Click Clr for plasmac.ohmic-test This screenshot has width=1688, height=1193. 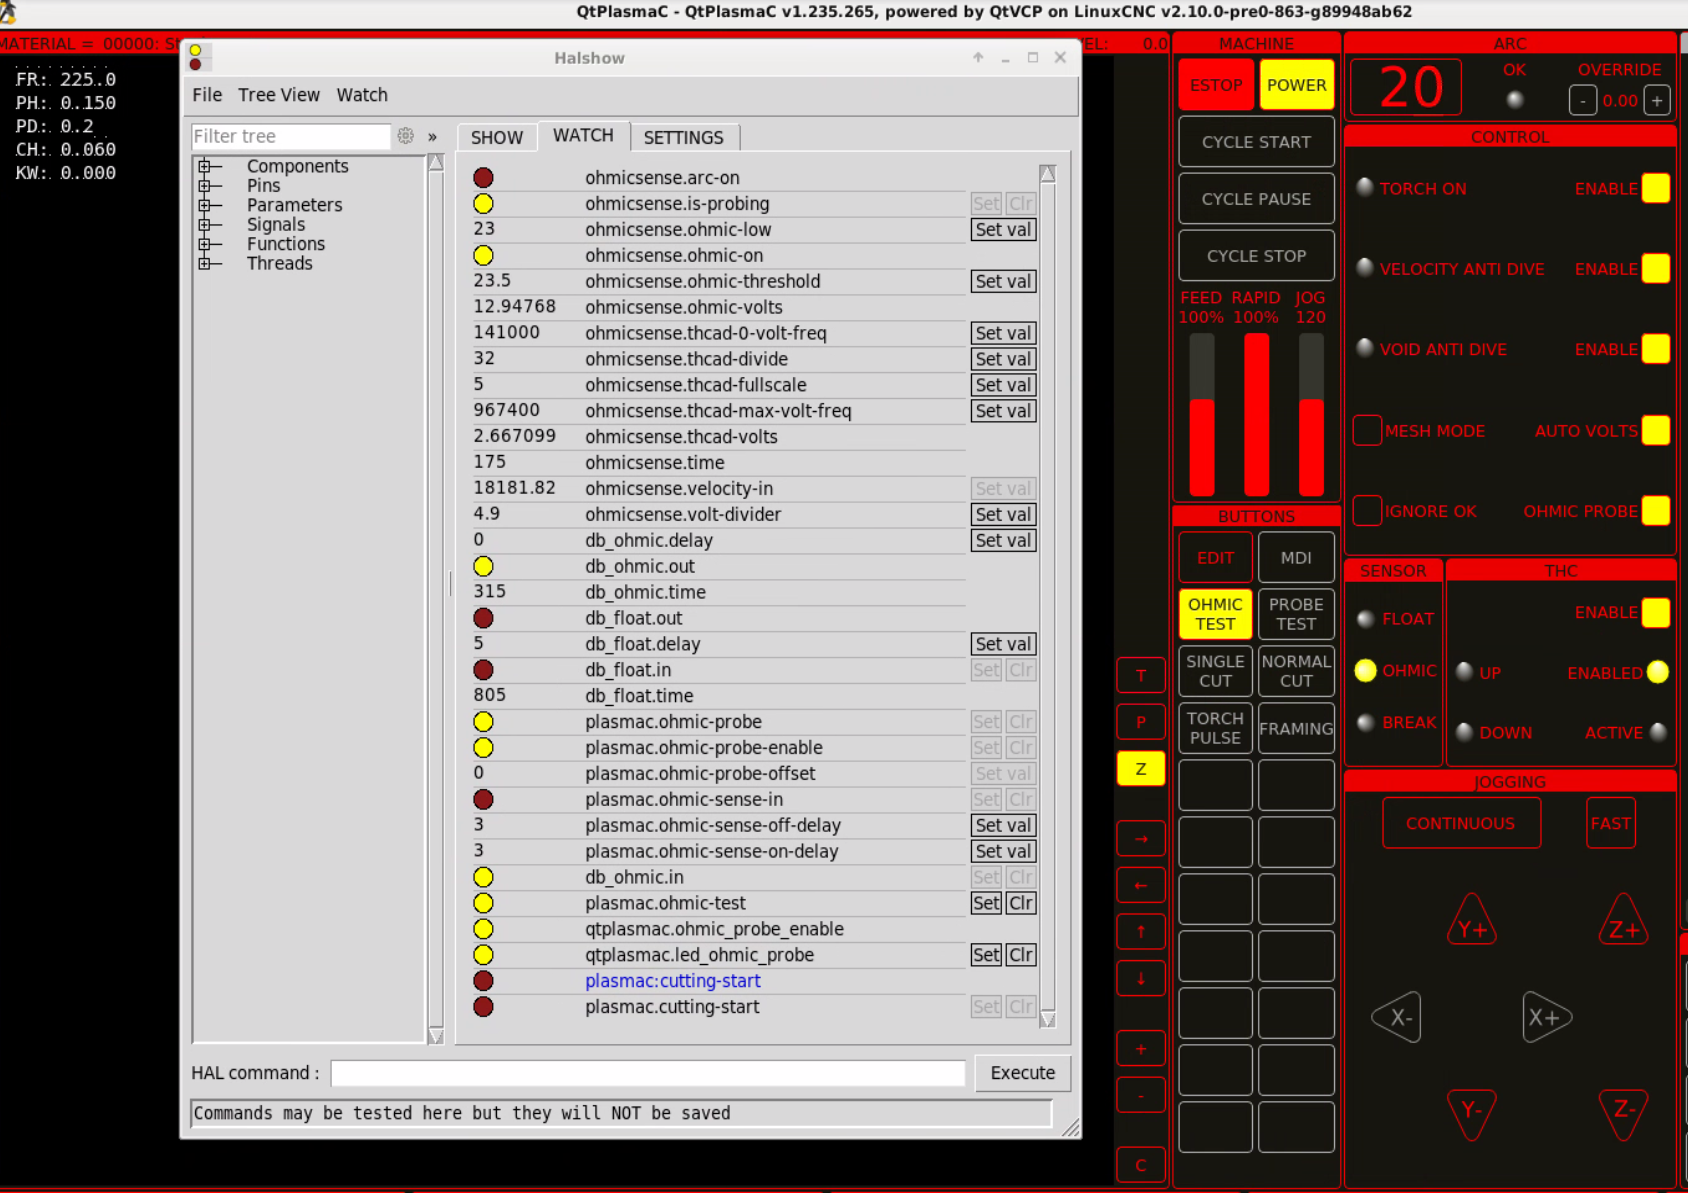click(x=1021, y=903)
